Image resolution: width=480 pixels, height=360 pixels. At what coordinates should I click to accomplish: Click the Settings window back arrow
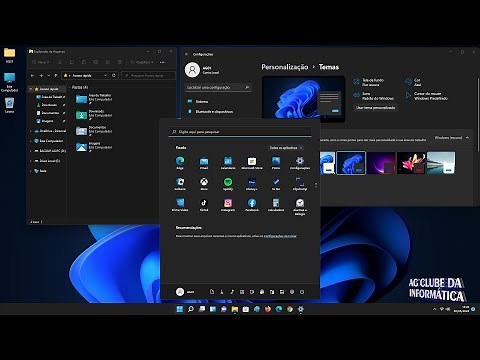point(187,54)
